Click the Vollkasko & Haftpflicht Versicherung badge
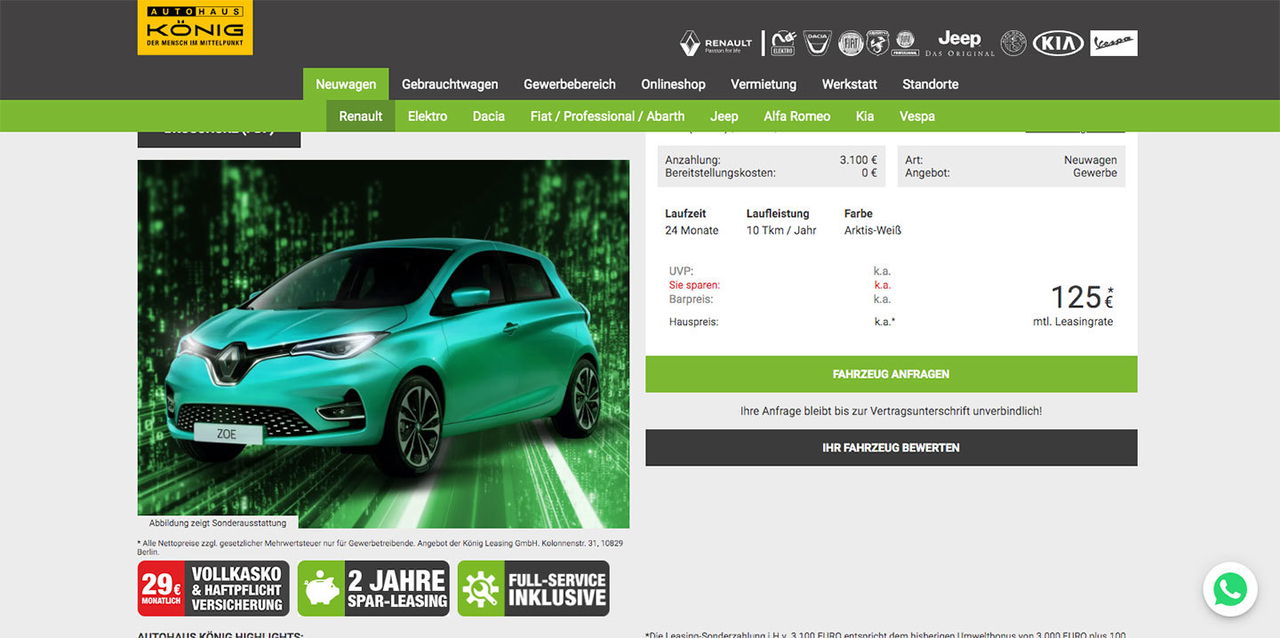The width and height of the screenshot is (1280, 638). pyautogui.click(x=214, y=588)
